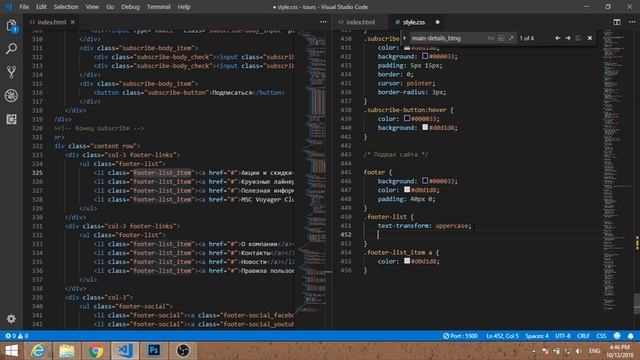Change line endings via CRLF
The image size is (640, 360).
(583, 336)
